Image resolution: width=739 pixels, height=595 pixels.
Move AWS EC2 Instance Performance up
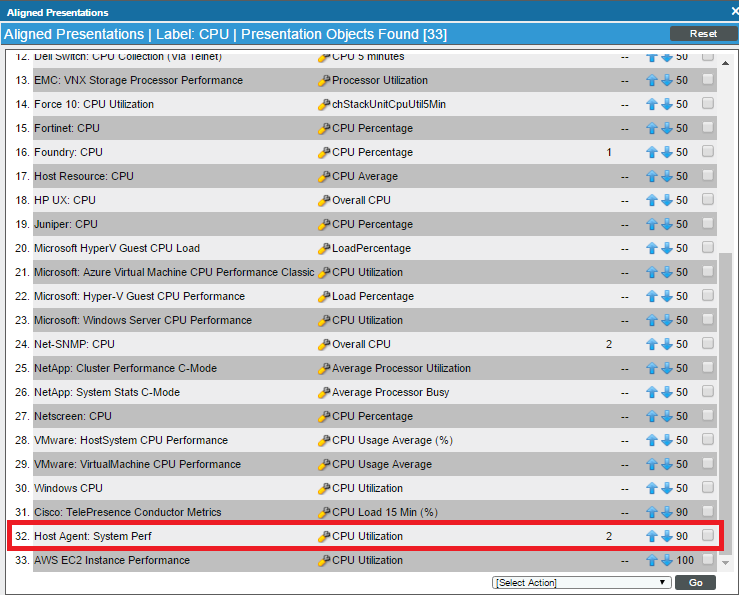[651, 560]
